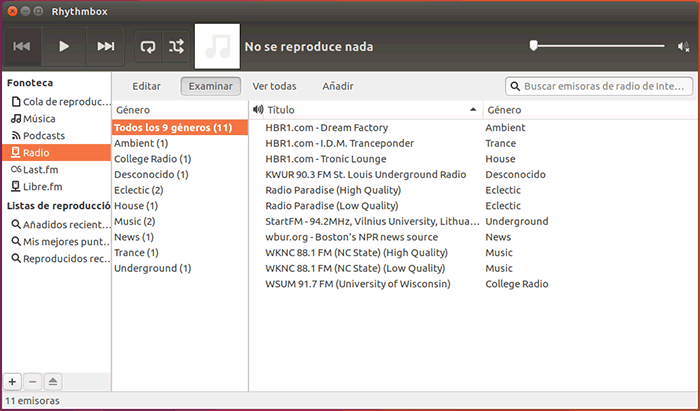Click the Editar button

tap(146, 86)
